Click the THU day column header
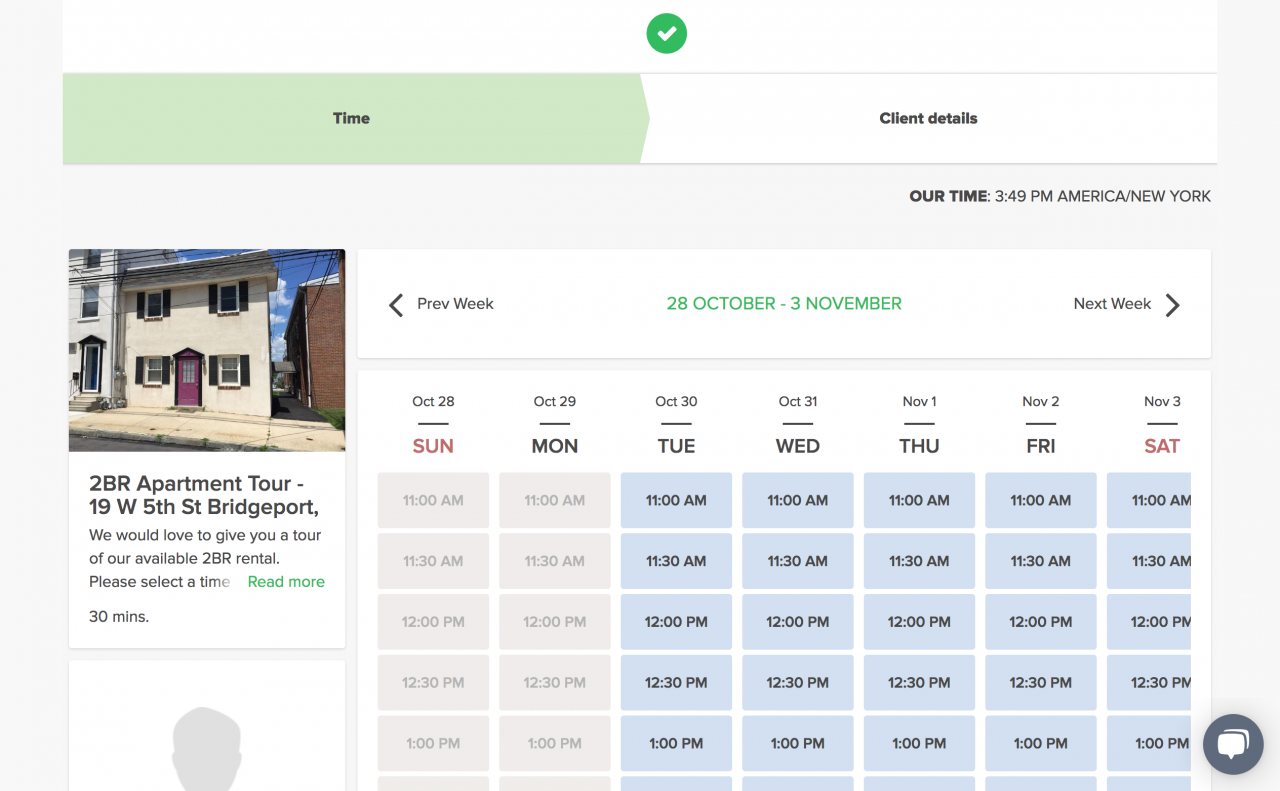 click(919, 446)
